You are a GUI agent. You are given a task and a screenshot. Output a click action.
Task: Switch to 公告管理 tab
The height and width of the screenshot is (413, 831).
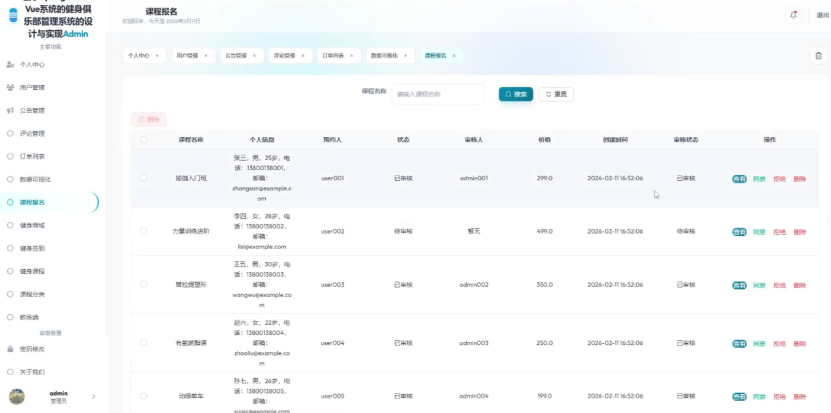pos(236,56)
